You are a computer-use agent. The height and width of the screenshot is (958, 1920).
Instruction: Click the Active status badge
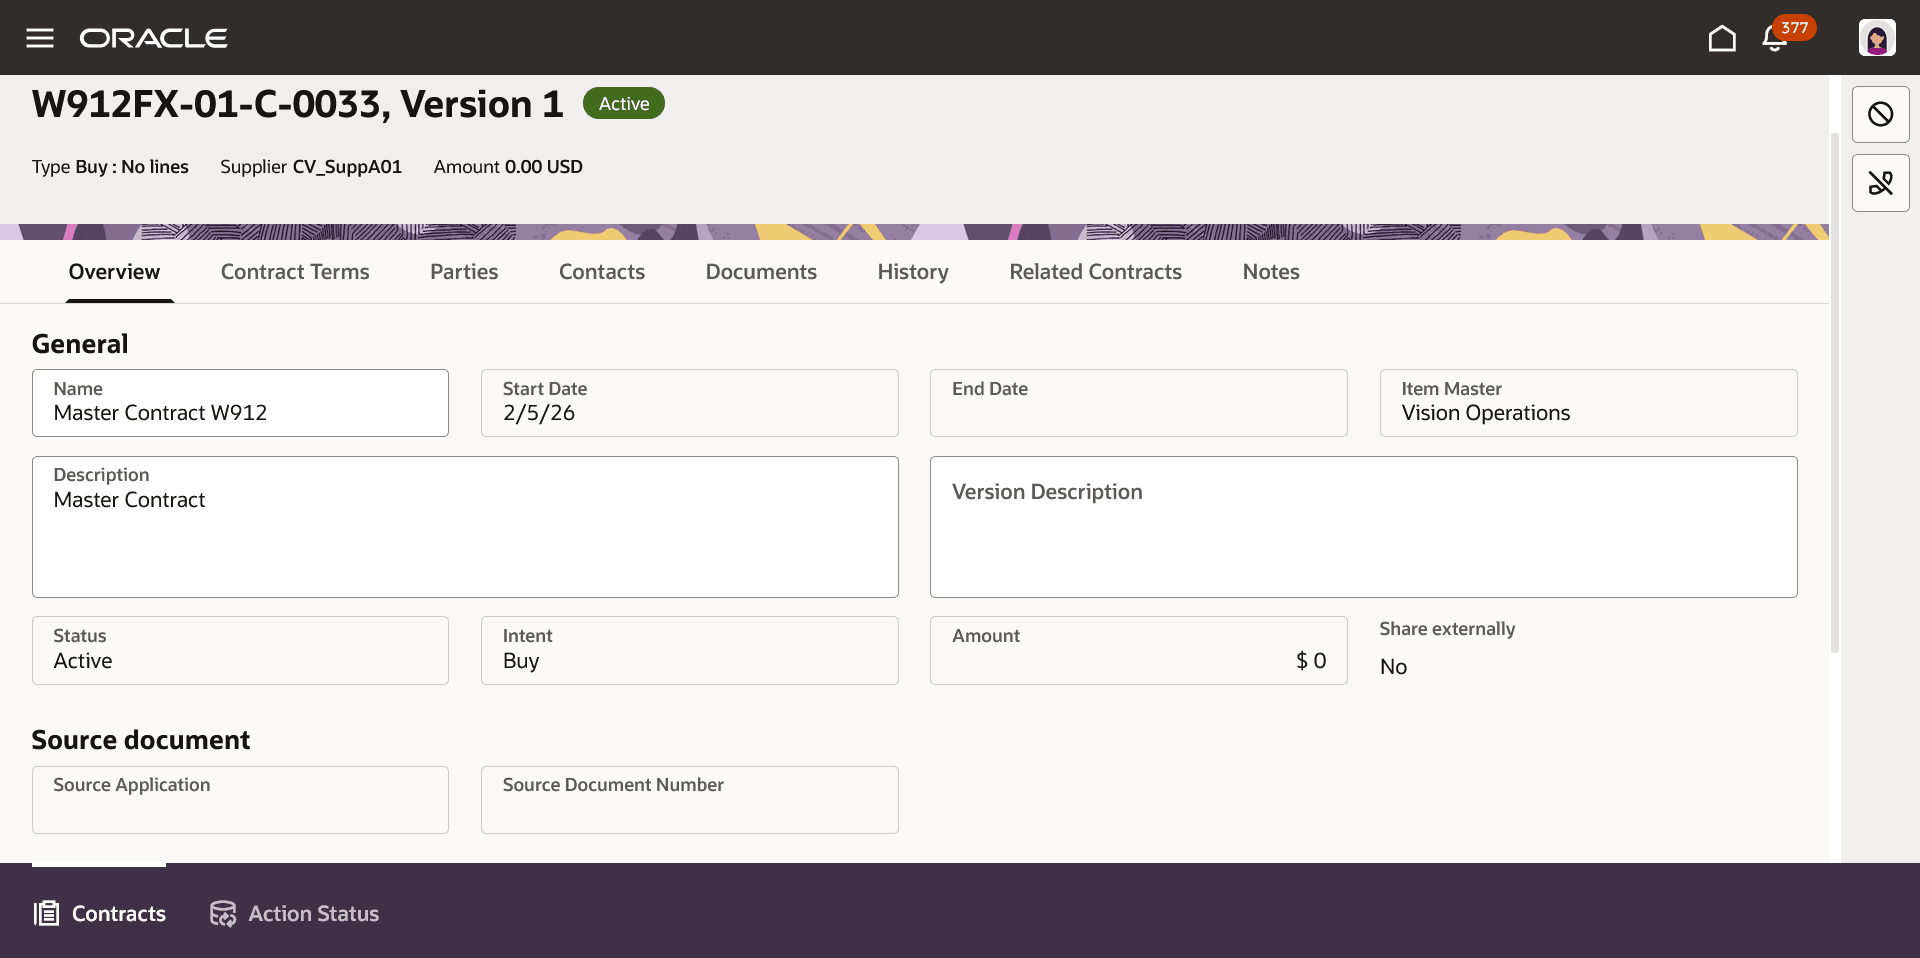[623, 103]
